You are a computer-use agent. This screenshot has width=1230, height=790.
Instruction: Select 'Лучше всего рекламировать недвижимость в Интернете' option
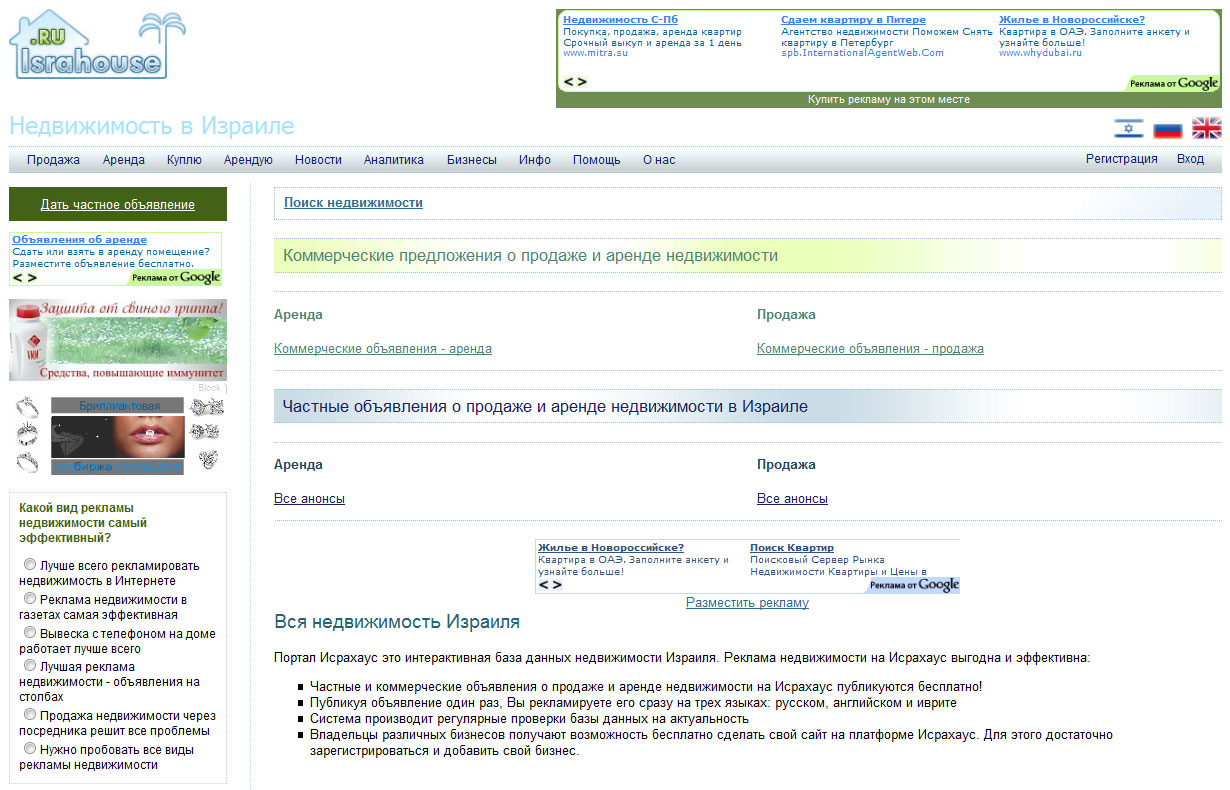(x=30, y=564)
